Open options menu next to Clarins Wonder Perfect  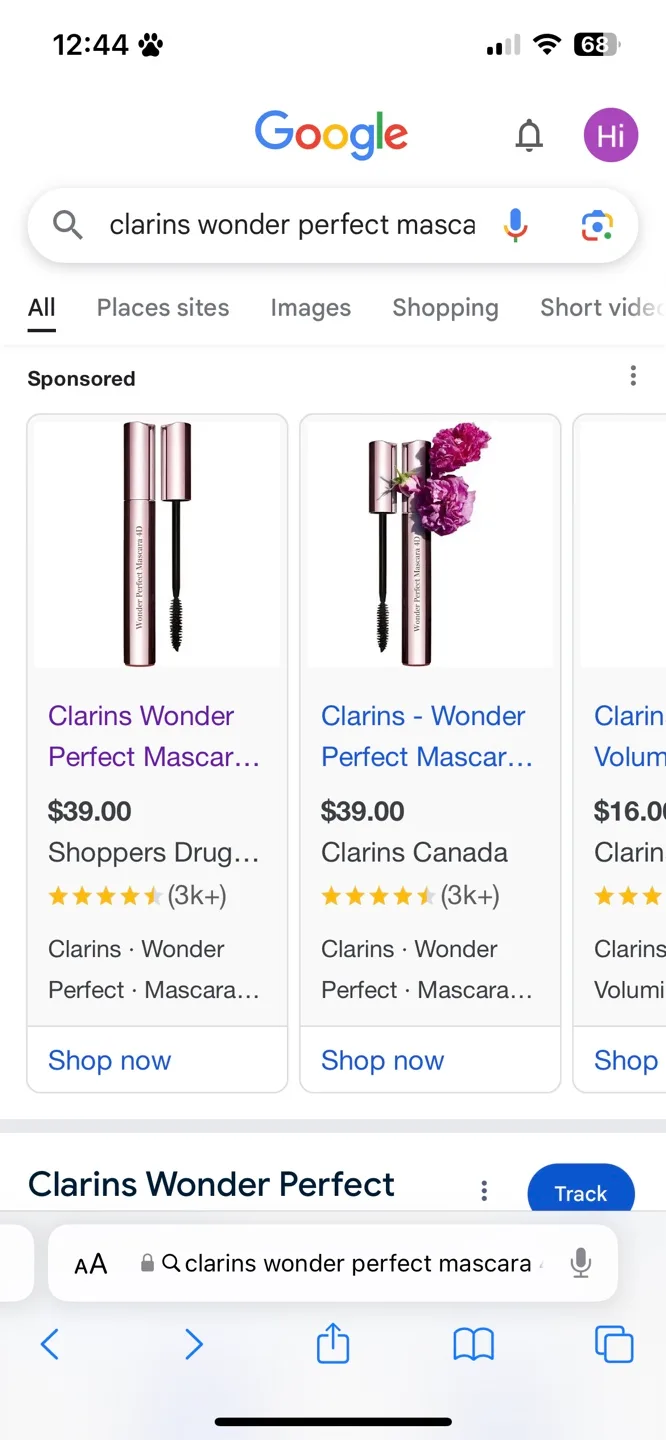484,1191
